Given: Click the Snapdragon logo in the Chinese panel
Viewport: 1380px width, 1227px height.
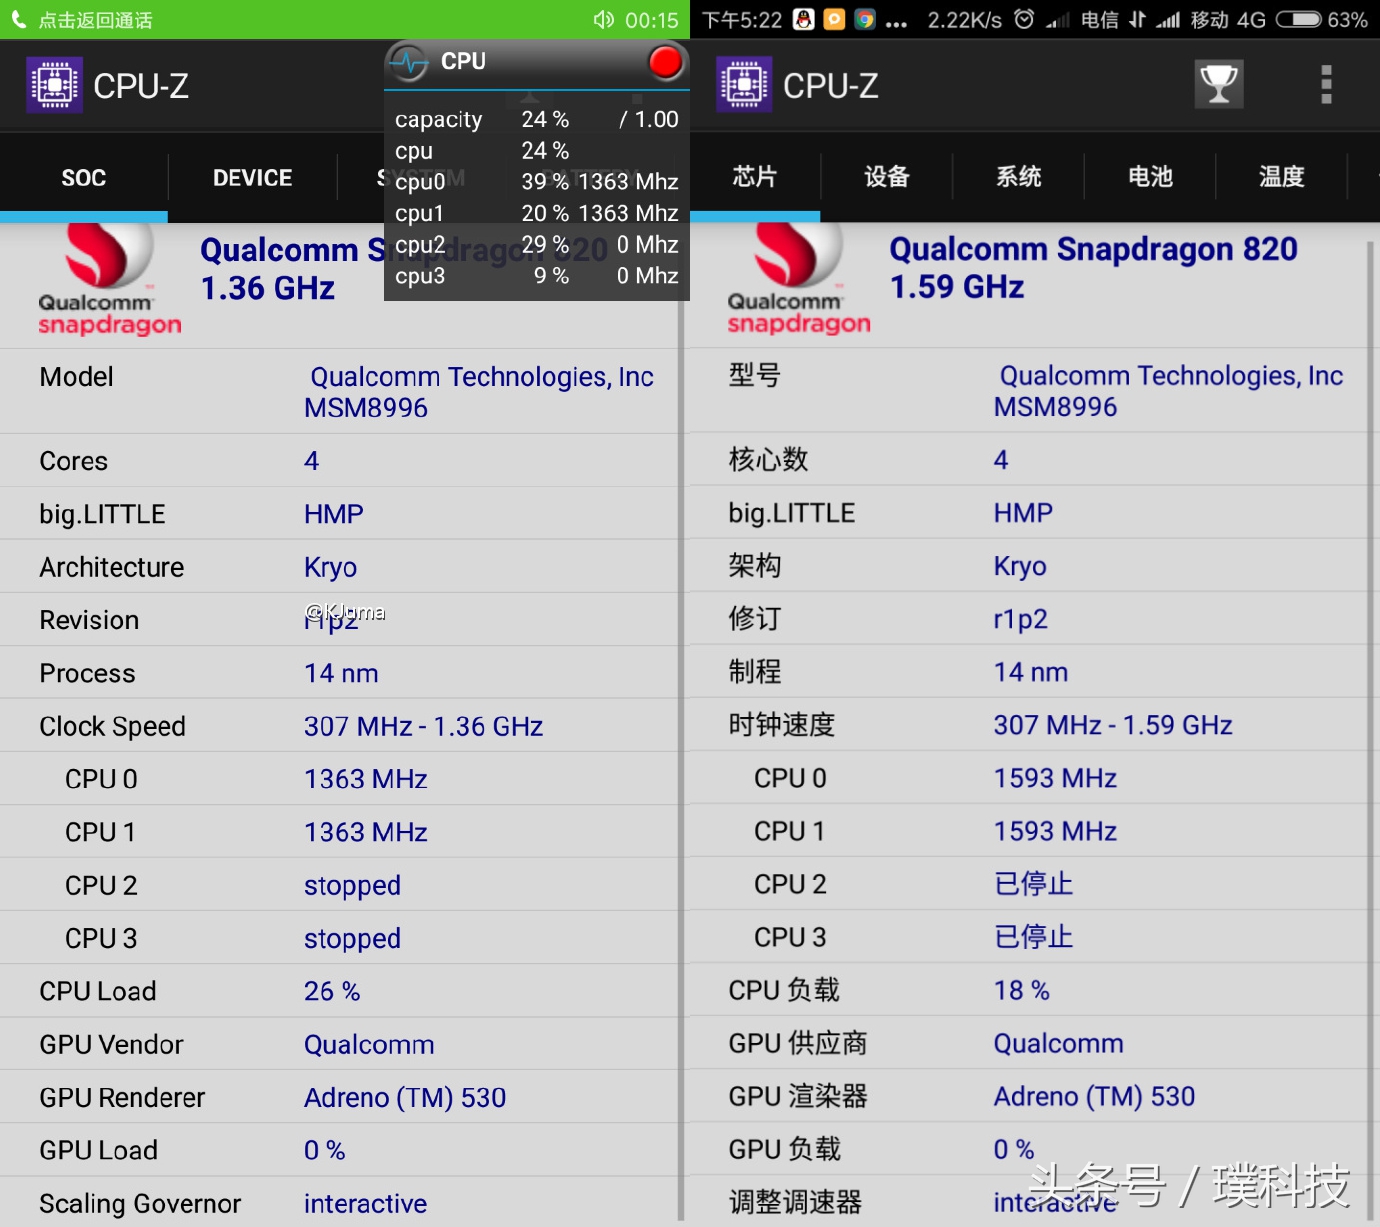Looking at the screenshot, I should 799,278.
